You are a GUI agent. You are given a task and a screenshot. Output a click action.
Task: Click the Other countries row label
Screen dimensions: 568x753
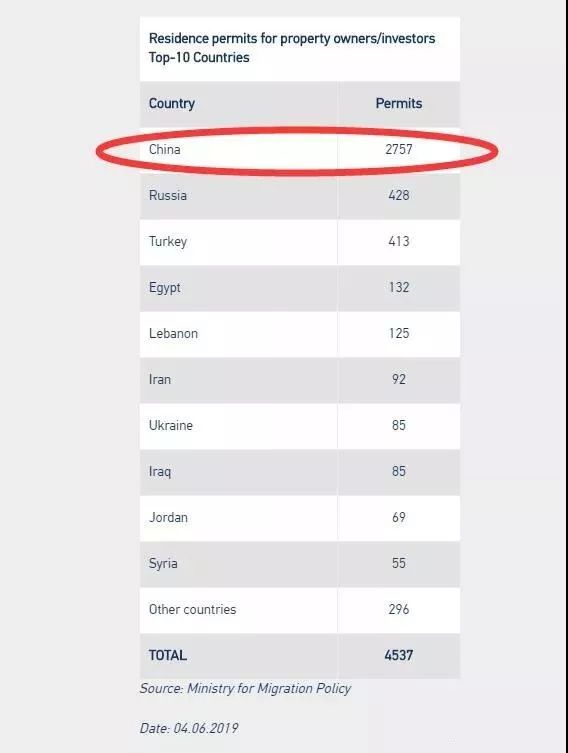tap(192, 609)
